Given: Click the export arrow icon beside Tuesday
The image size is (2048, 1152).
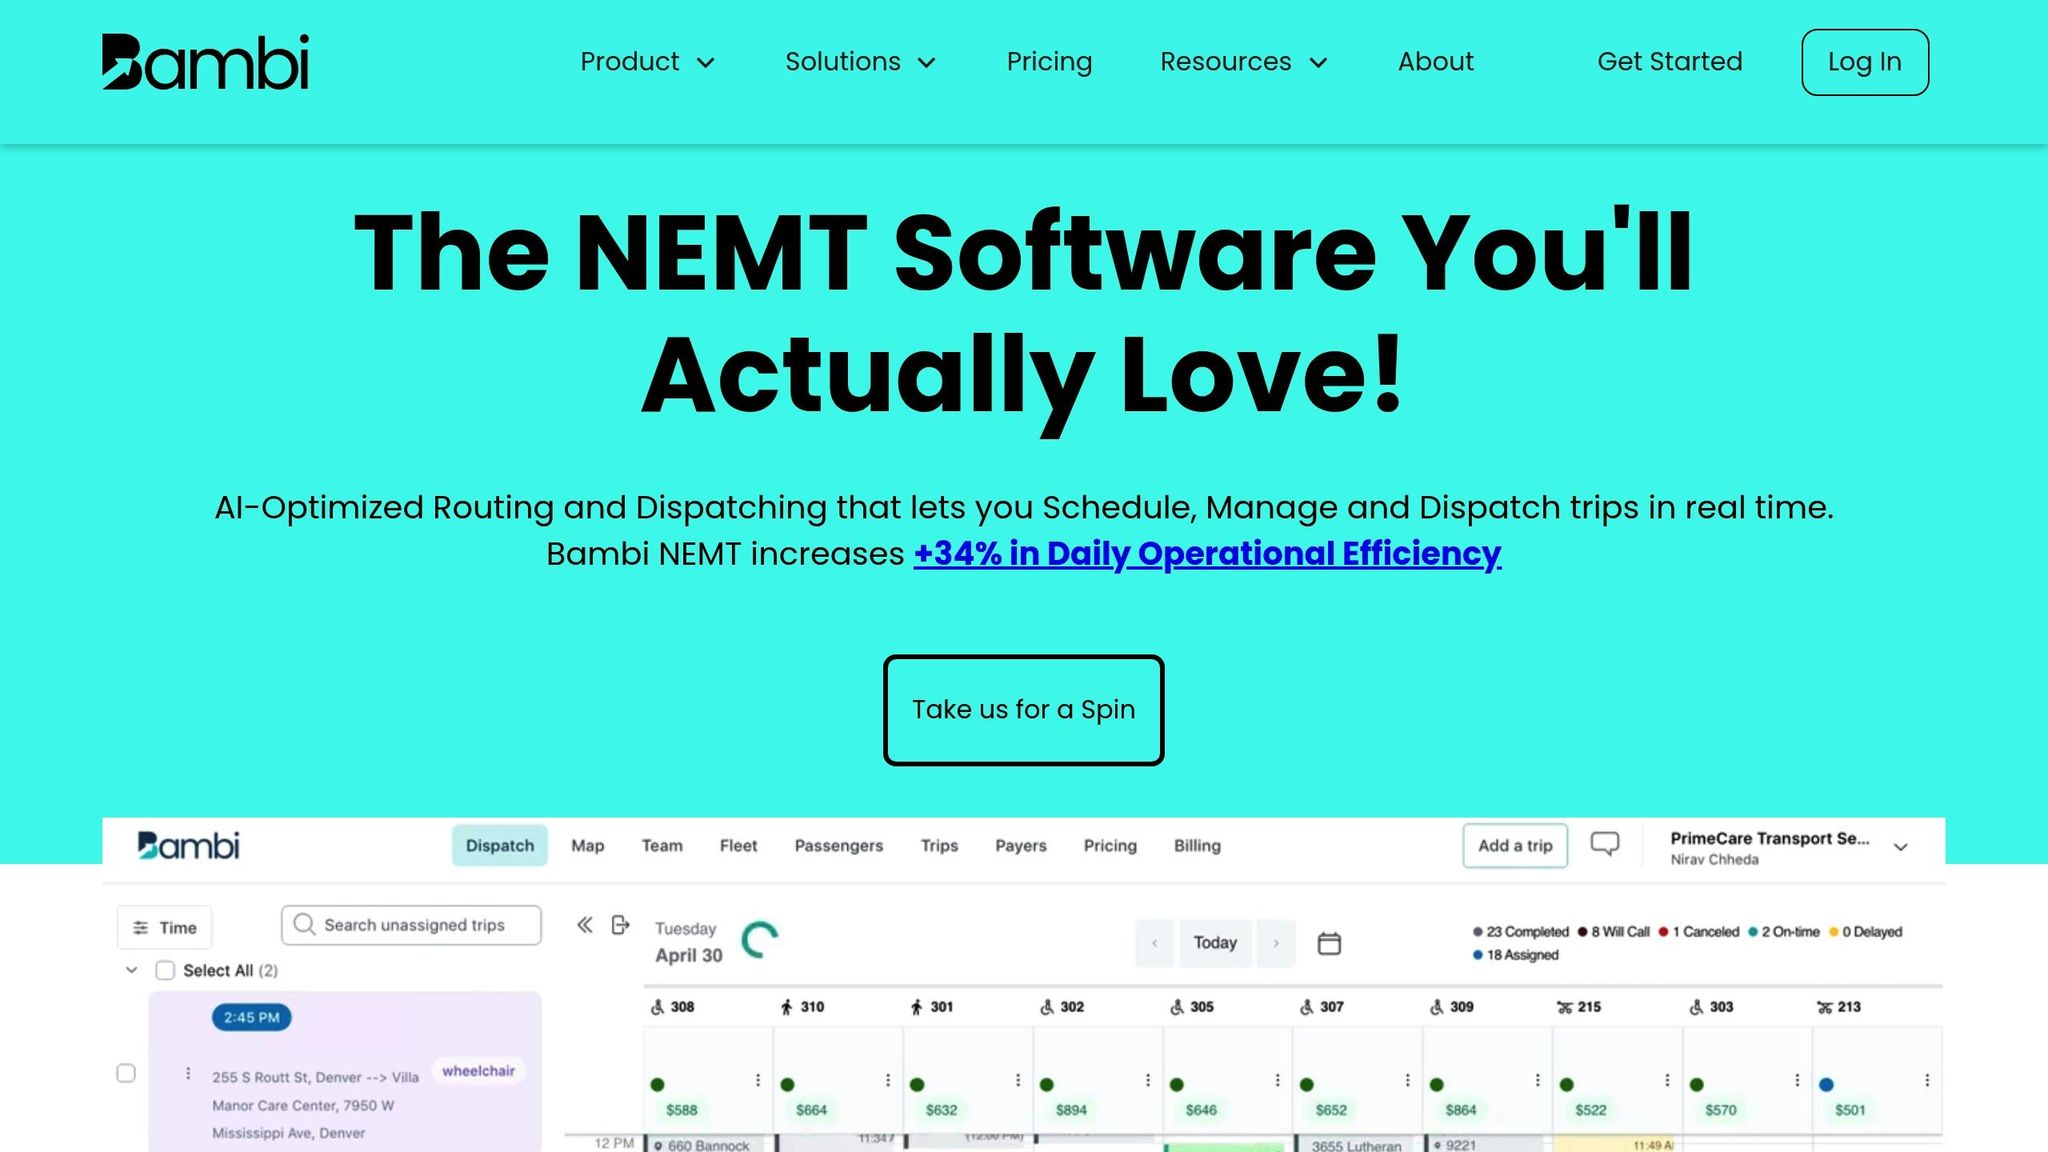Looking at the screenshot, I should click(x=621, y=925).
